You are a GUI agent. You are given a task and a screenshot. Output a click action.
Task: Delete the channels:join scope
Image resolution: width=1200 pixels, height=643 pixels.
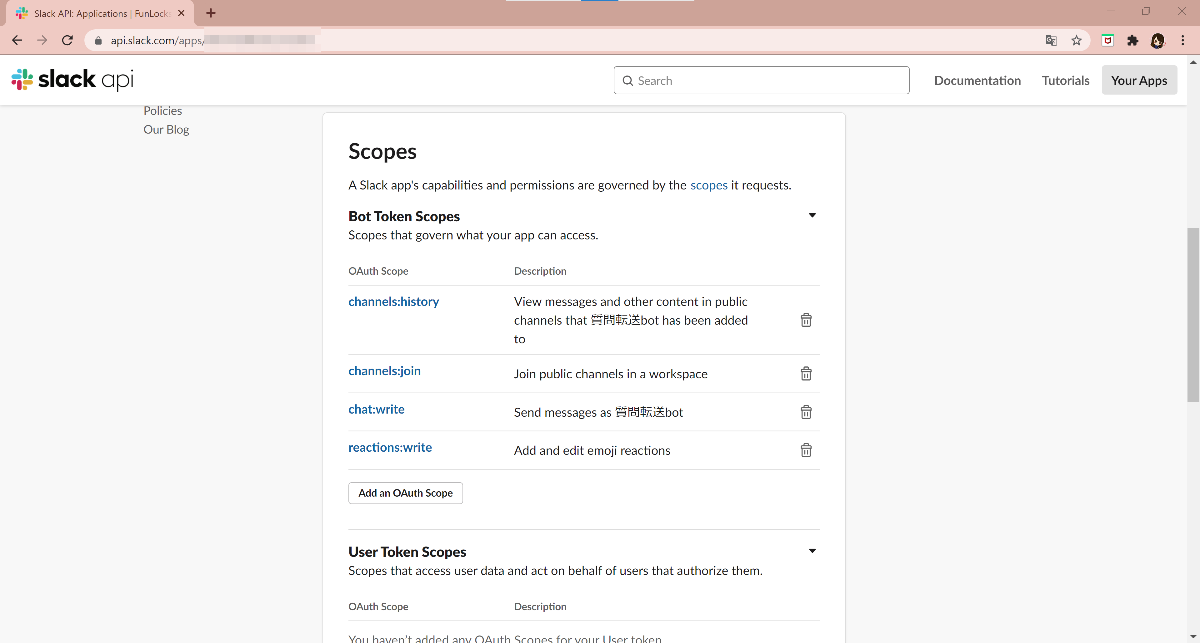(x=806, y=373)
